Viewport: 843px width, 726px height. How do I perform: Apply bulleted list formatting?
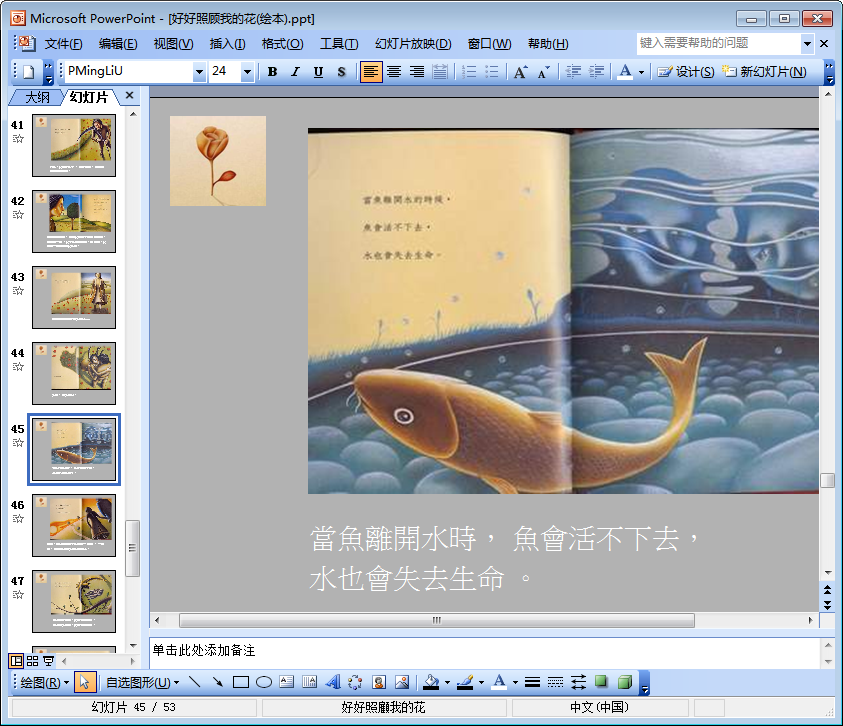point(492,72)
